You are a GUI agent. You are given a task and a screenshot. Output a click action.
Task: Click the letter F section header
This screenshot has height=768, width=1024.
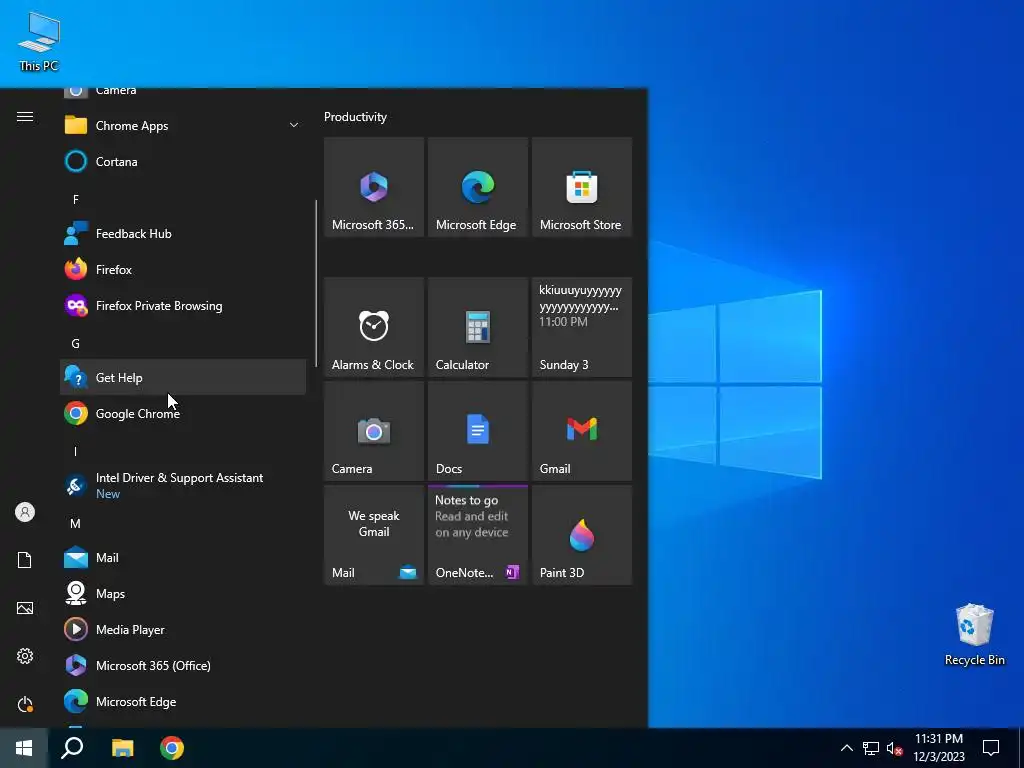(76, 199)
